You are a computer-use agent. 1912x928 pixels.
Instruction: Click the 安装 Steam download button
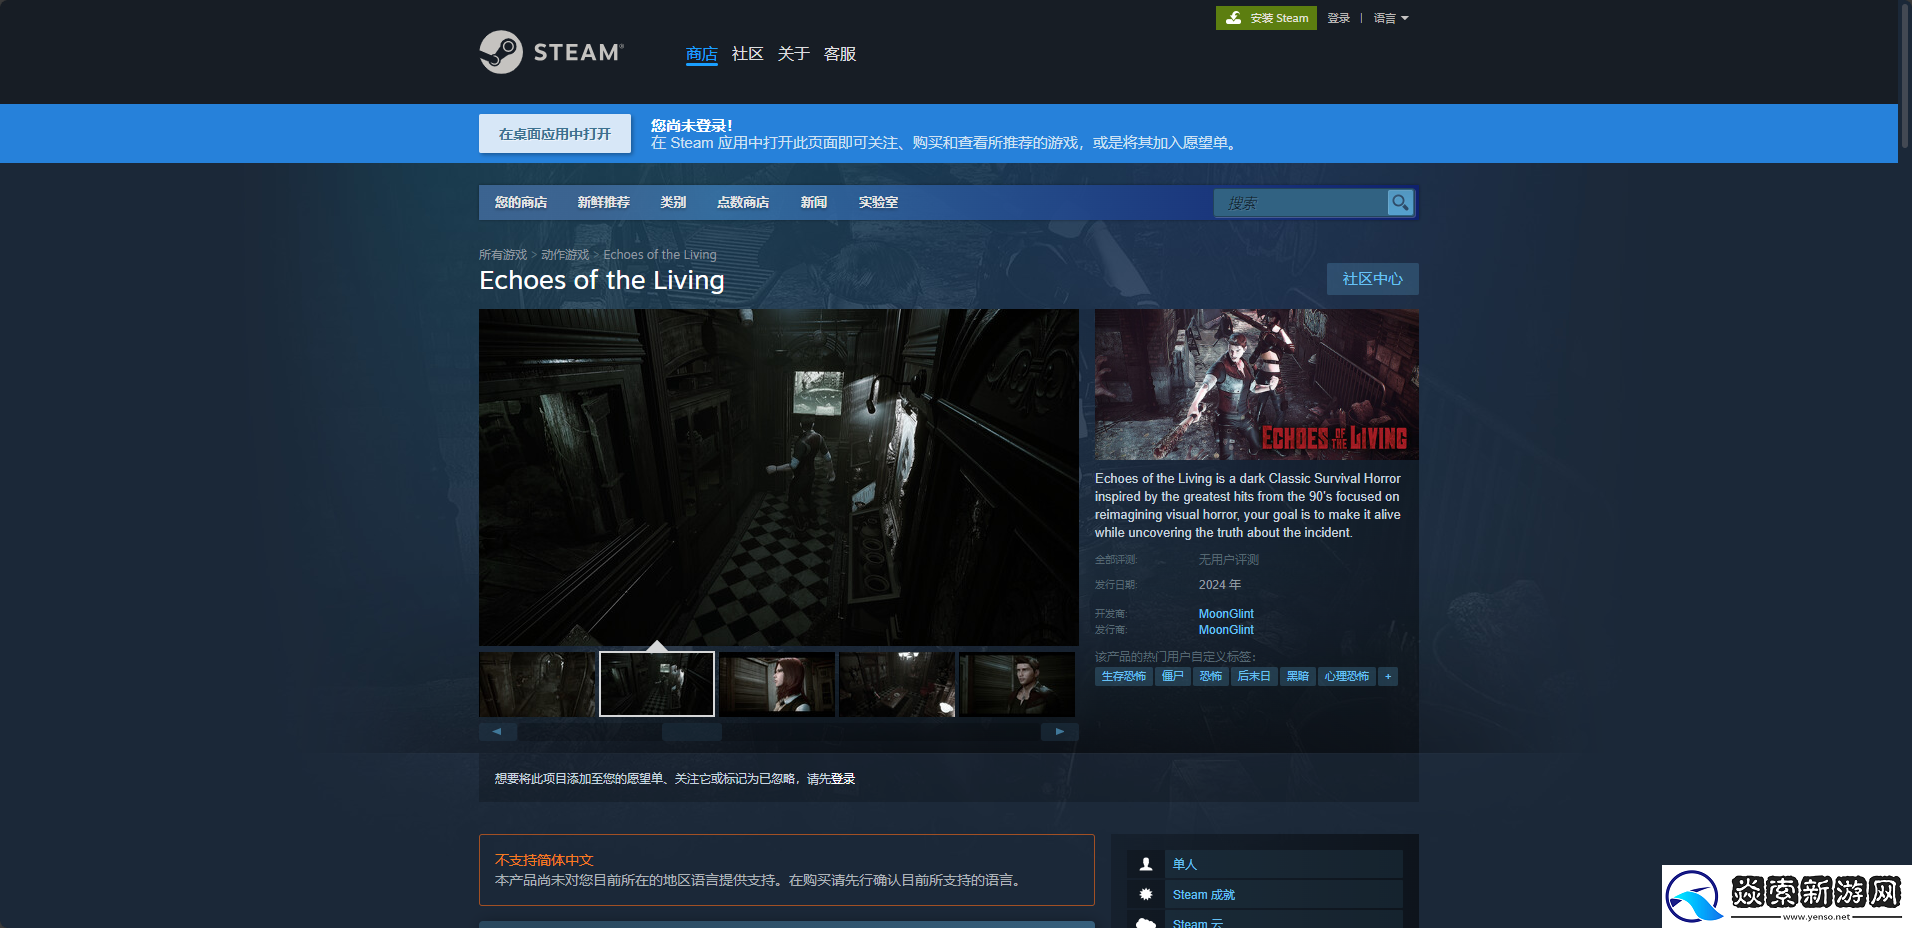click(1266, 18)
